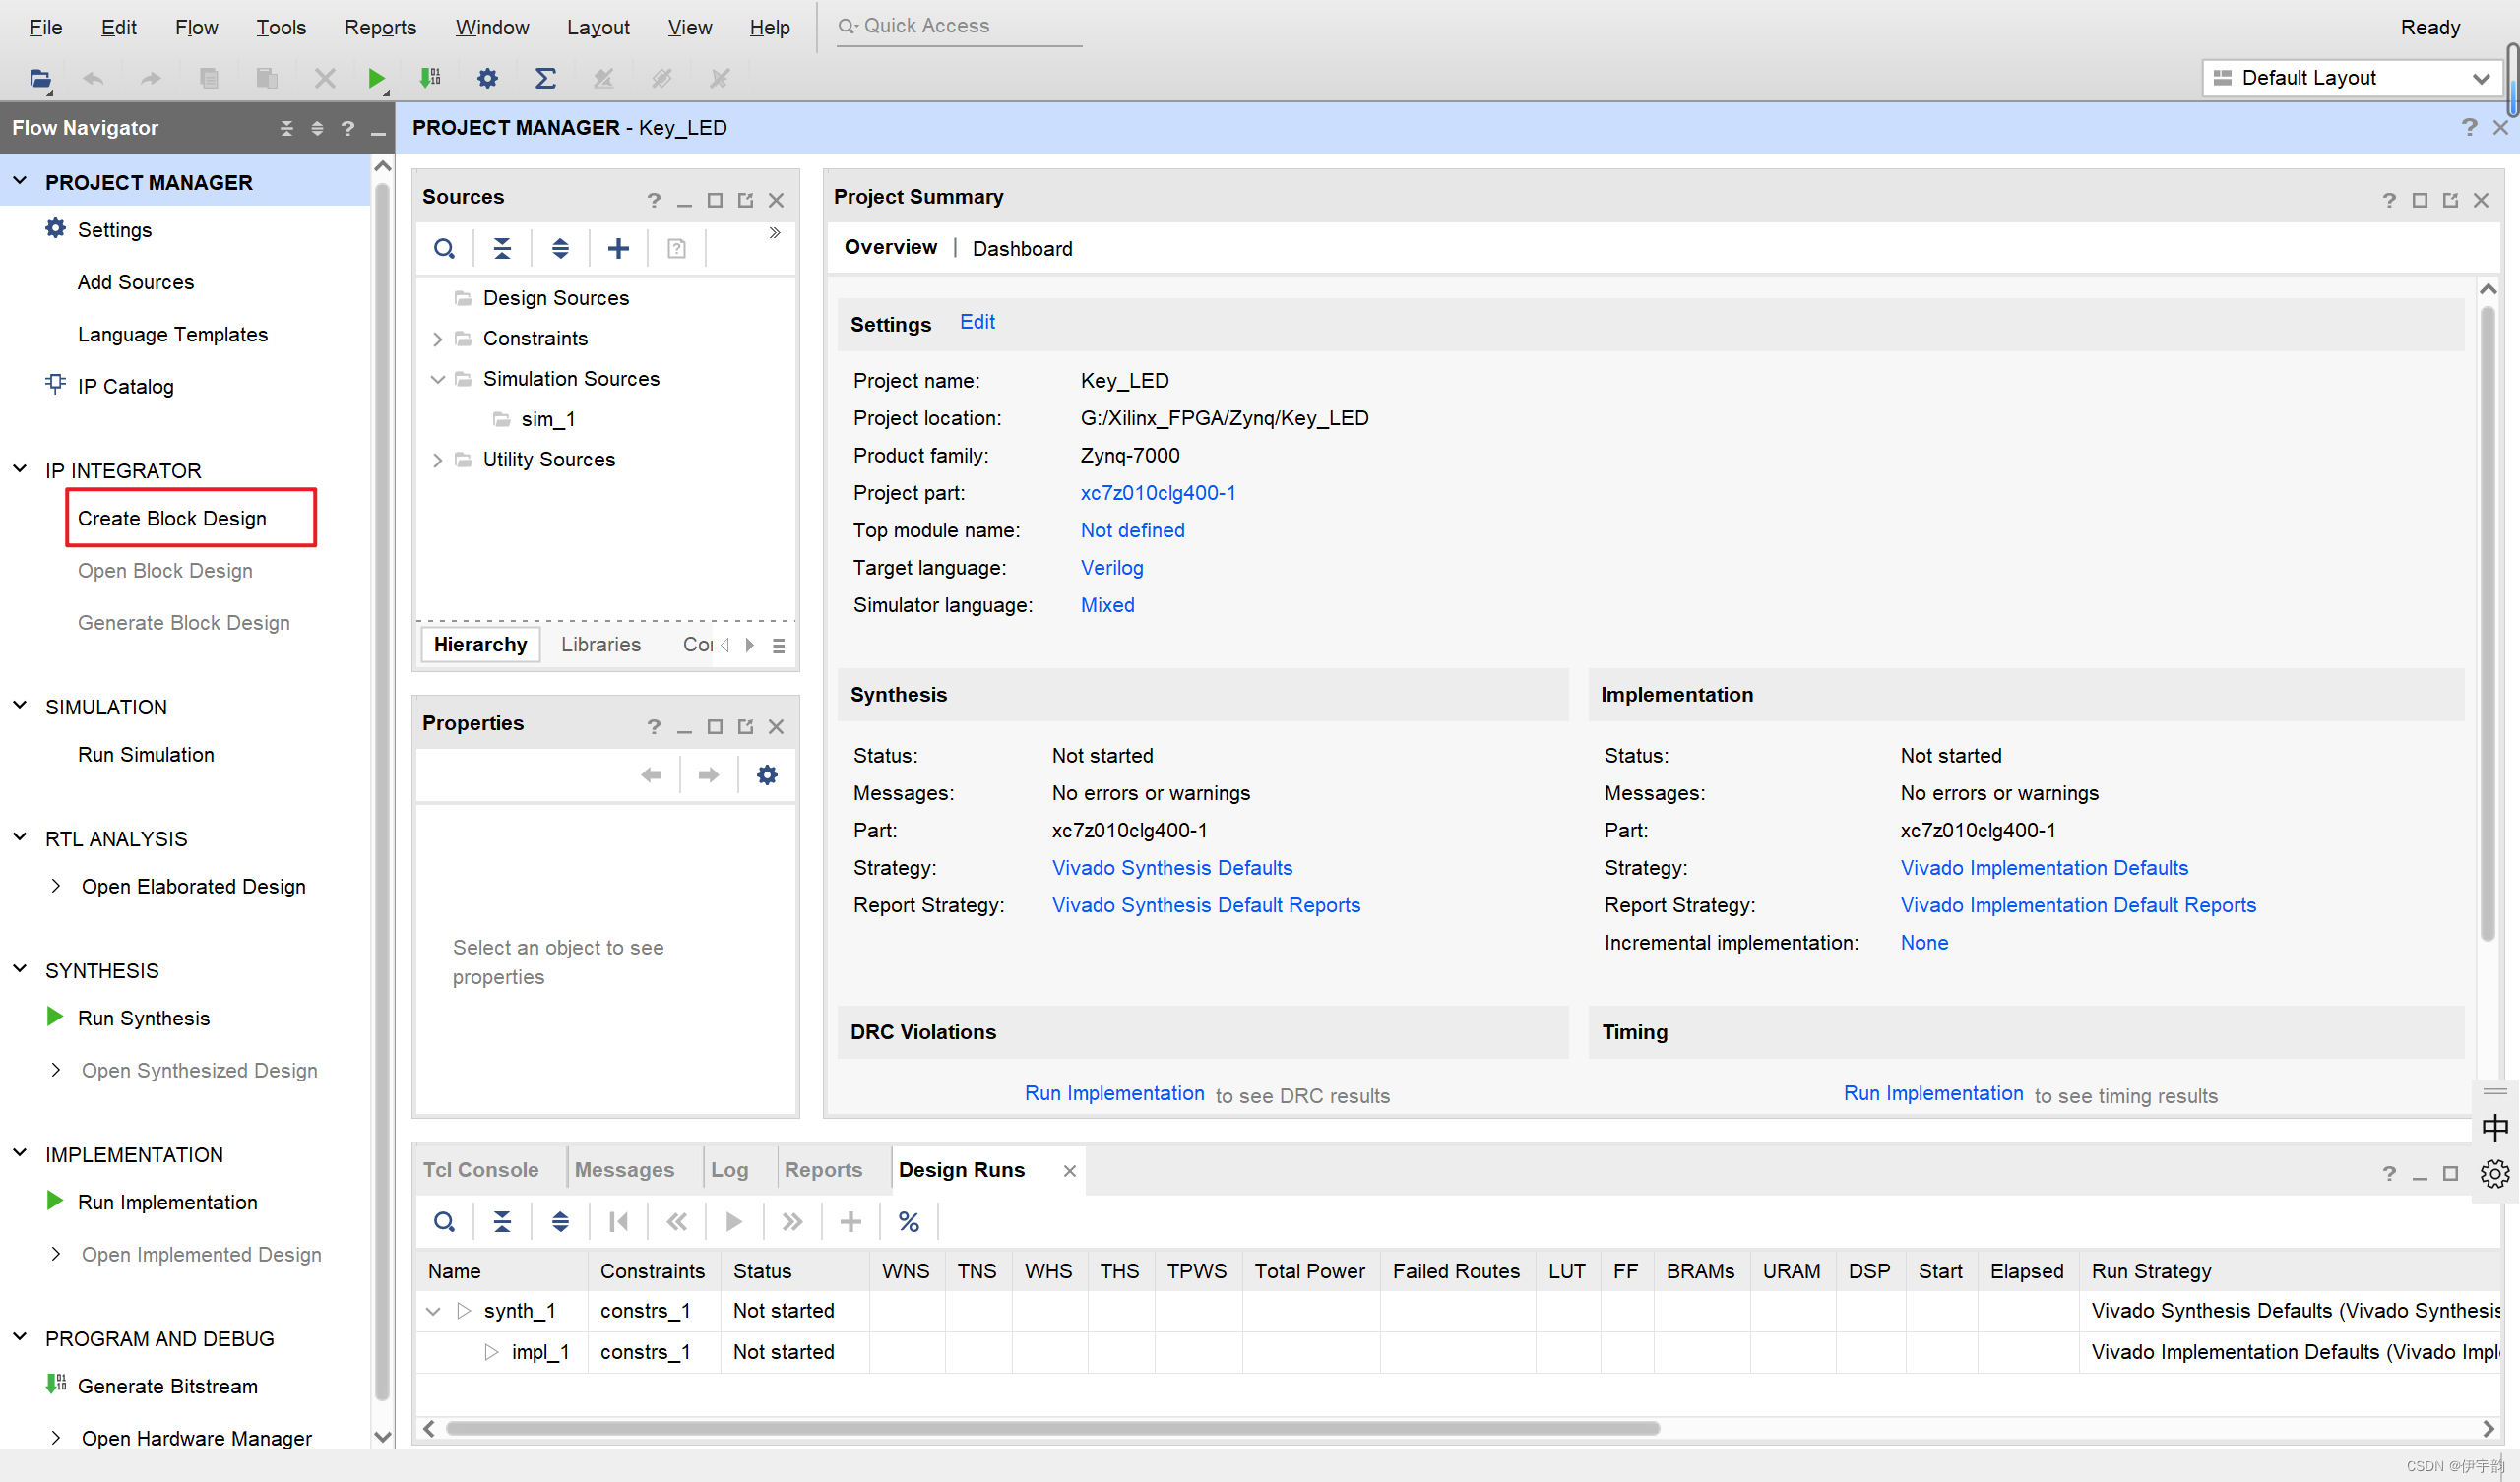Open Flow Navigator help question mark
Image resolution: width=2520 pixels, height=1482 pixels.
click(x=347, y=128)
